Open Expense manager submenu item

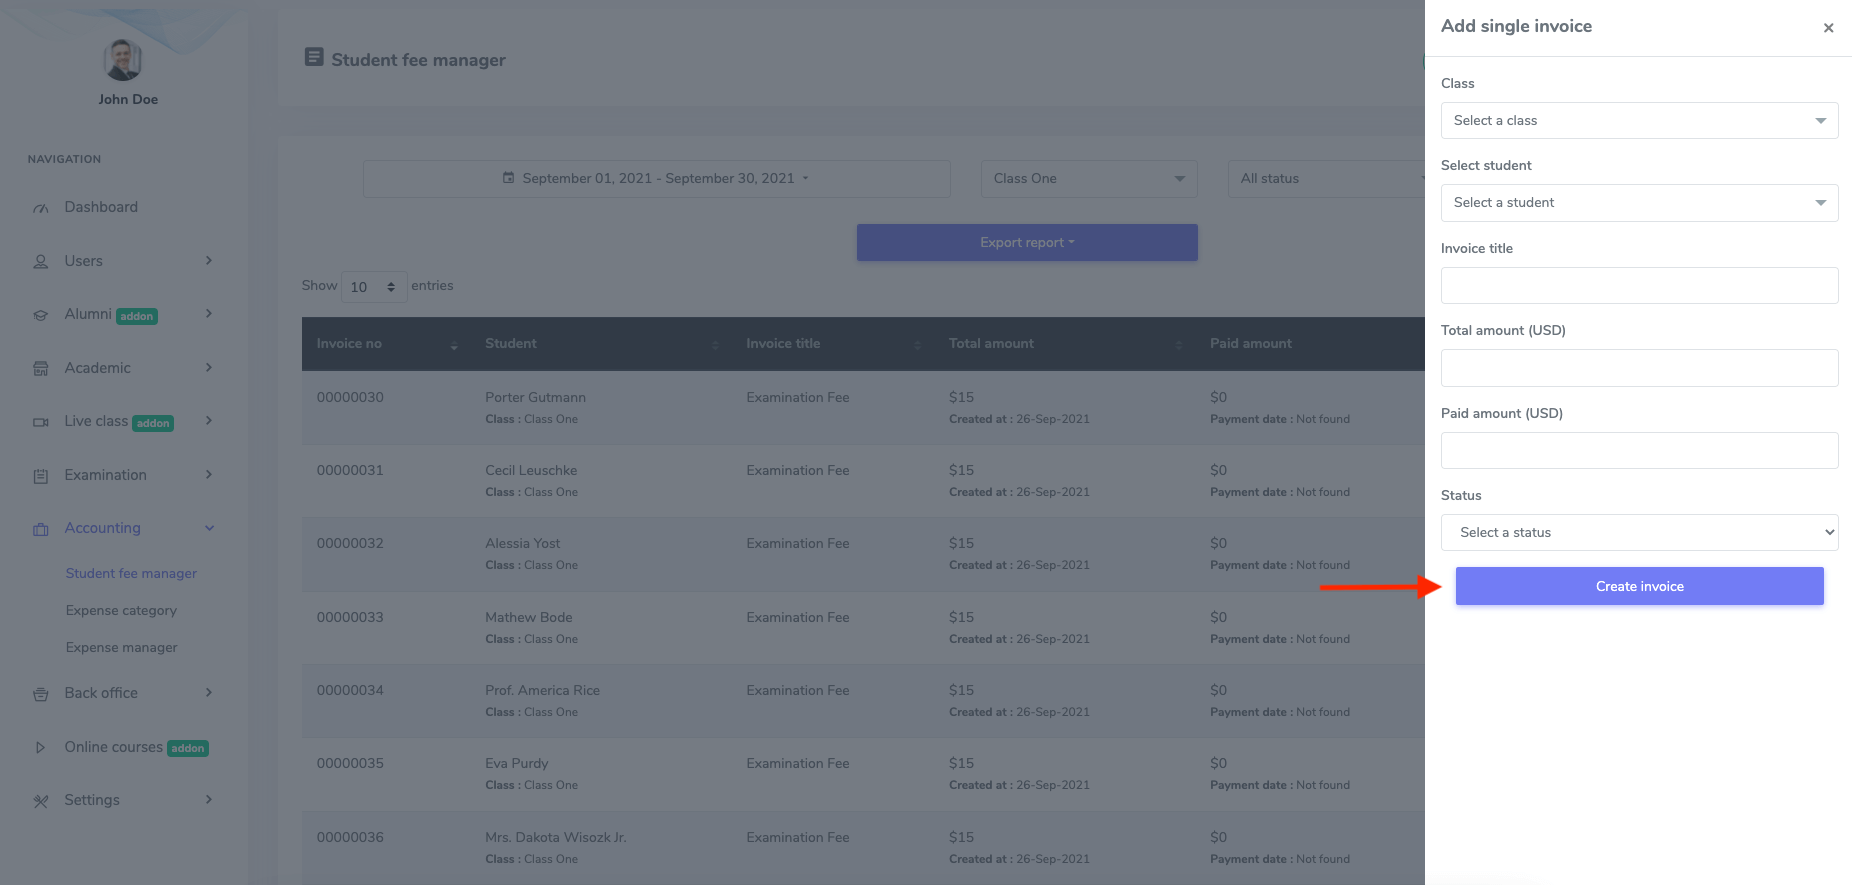(121, 648)
